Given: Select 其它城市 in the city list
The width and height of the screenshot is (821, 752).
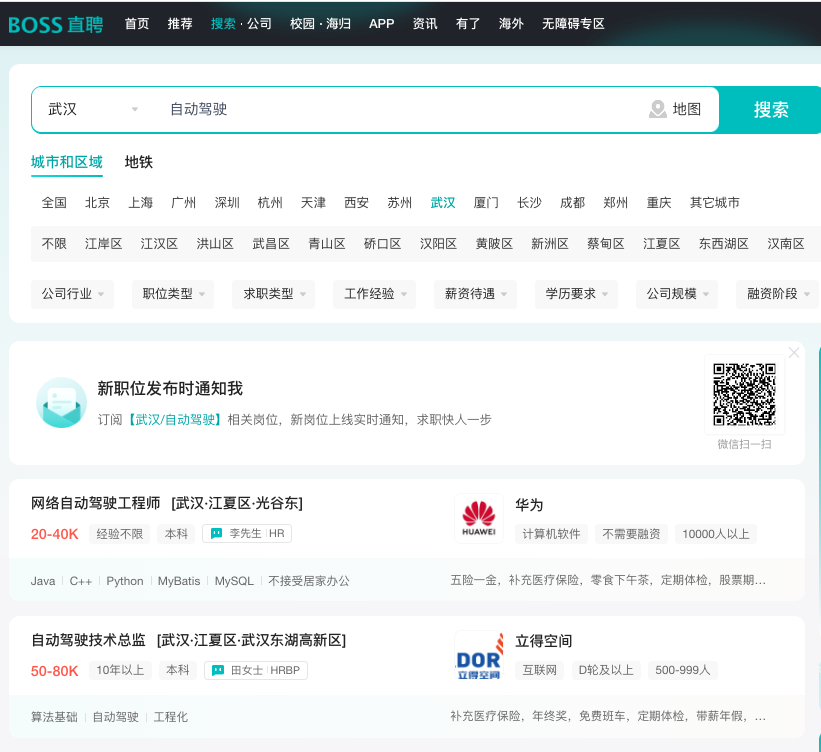Looking at the screenshot, I should [x=715, y=203].
